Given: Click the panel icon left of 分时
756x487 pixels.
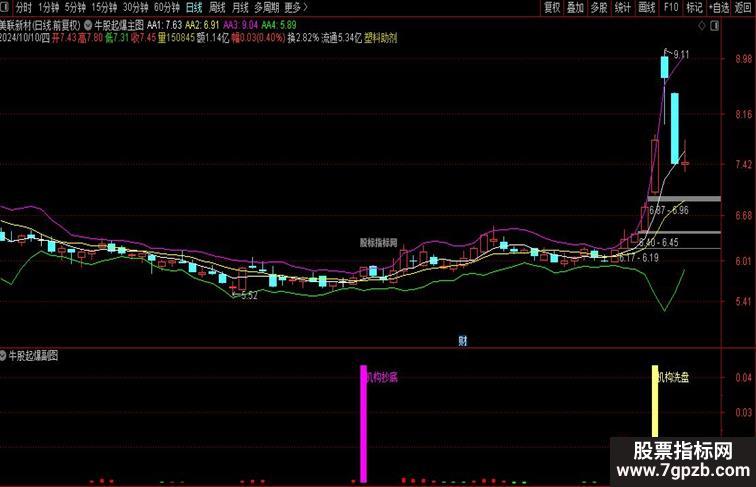Looking at the screenshot, I should click(x=5, y=7).
